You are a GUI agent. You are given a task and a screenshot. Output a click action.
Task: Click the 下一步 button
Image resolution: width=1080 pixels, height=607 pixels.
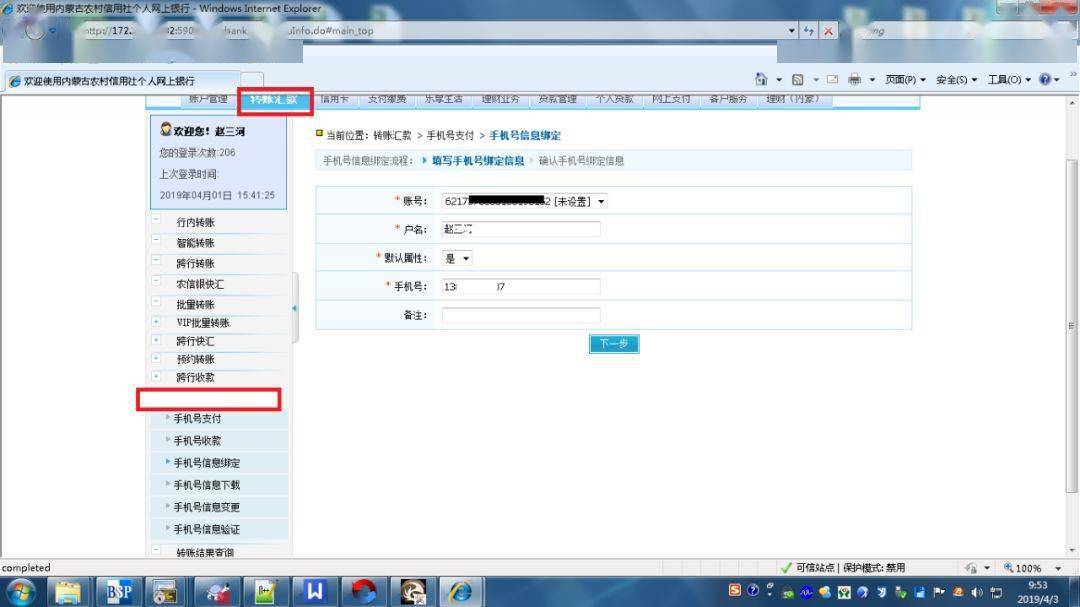click(613, 344)
